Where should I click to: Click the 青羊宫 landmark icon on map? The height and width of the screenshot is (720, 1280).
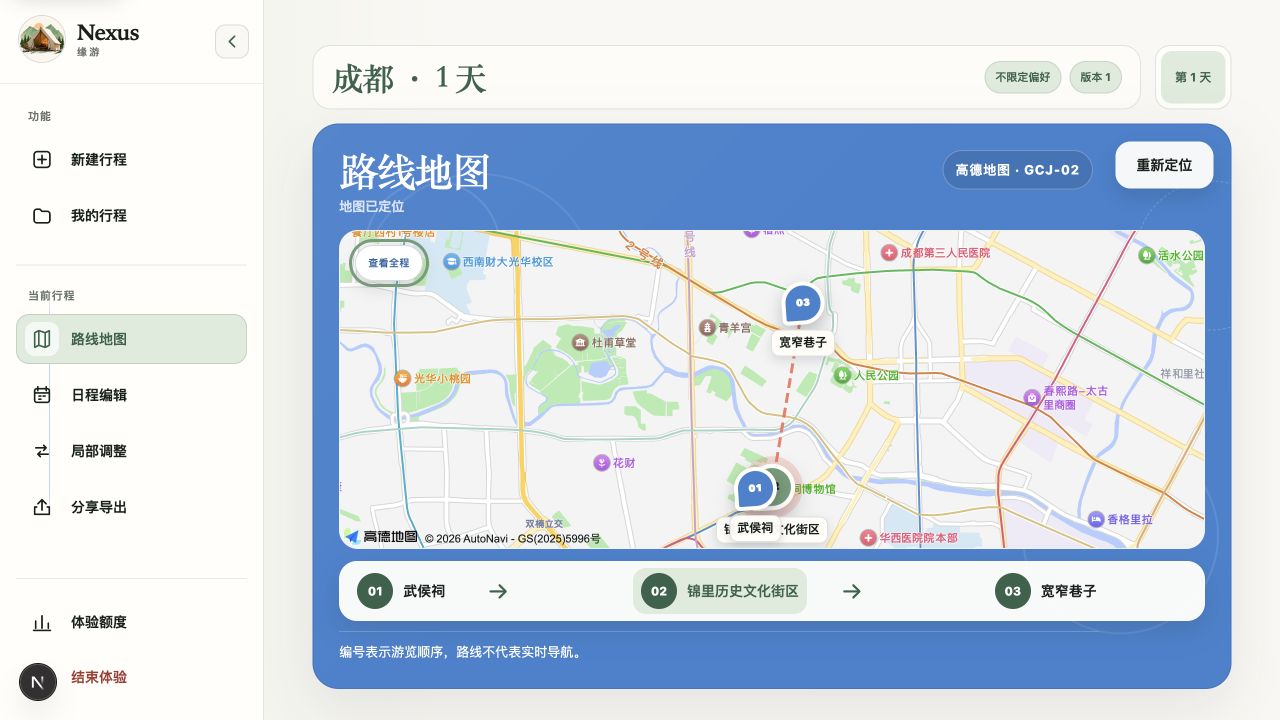pyautogui.click(x=707, y=327)
